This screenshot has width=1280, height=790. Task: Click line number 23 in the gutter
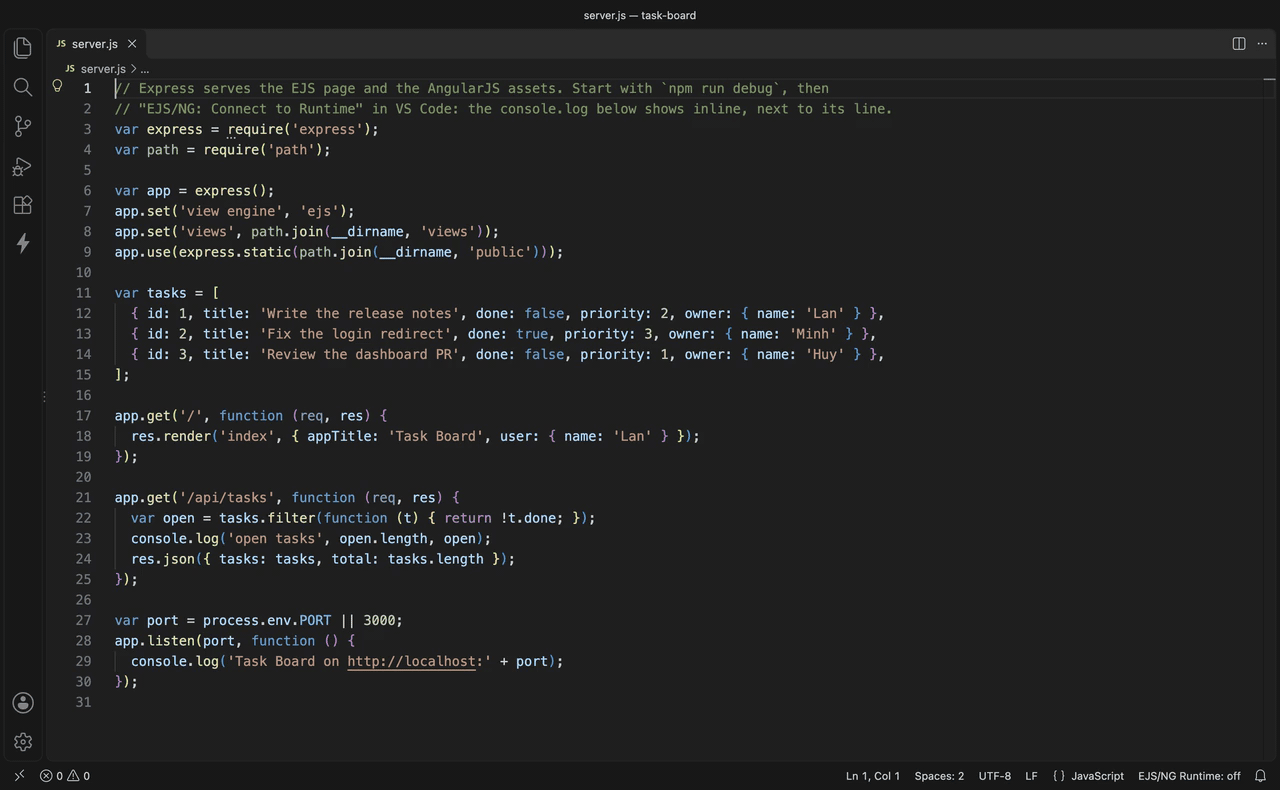coord(83,538)
